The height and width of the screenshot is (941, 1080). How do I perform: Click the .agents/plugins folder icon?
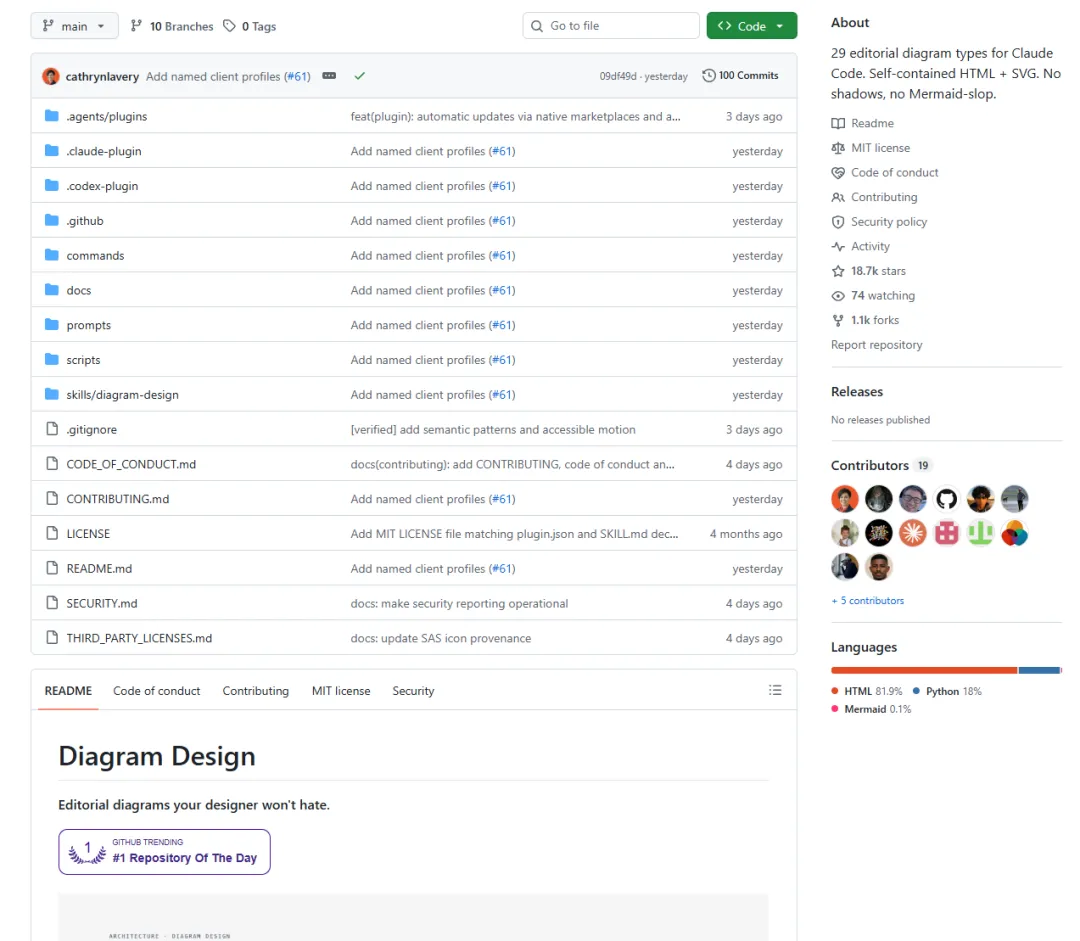tap(52, 116)
